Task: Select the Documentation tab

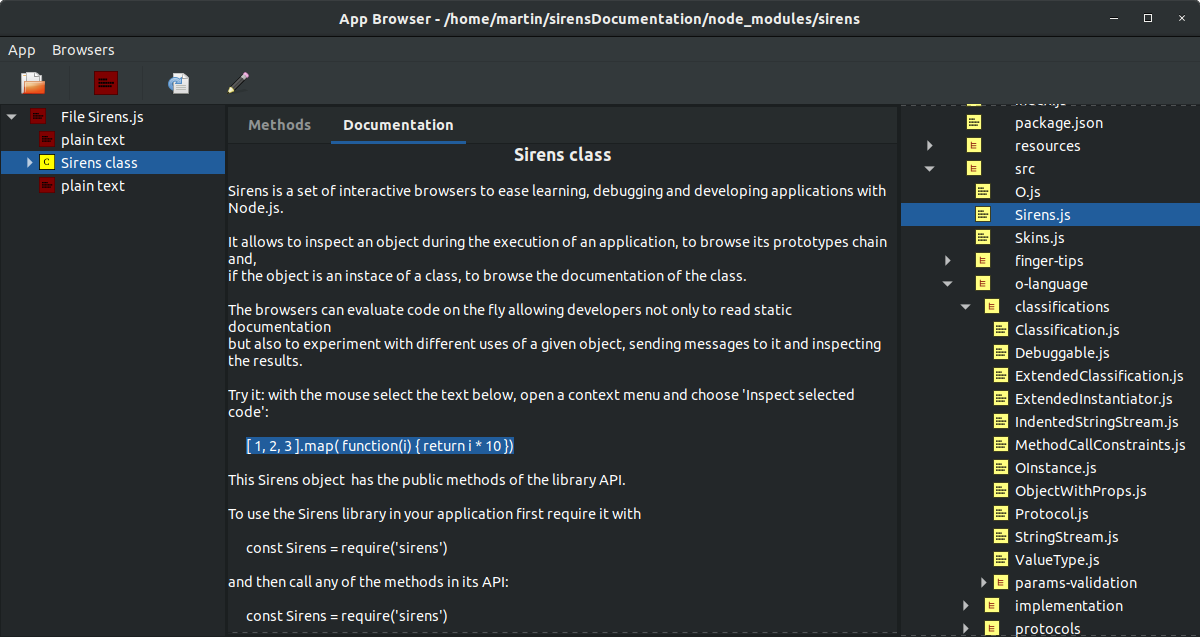Action: pos(398,125)
